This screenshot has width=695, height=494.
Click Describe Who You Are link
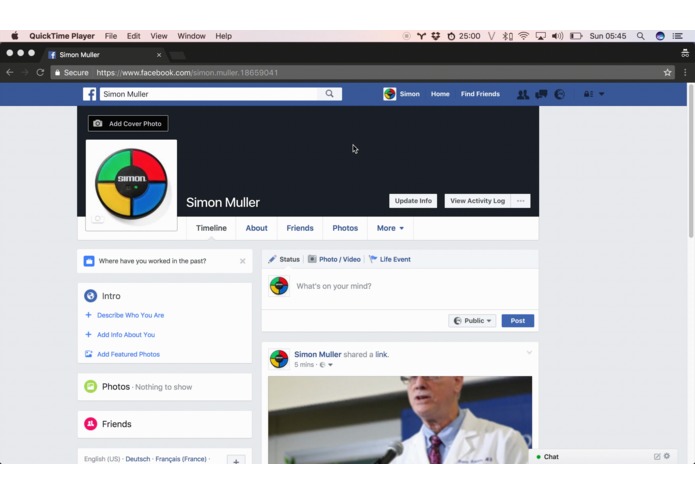(x=131, y=315)
